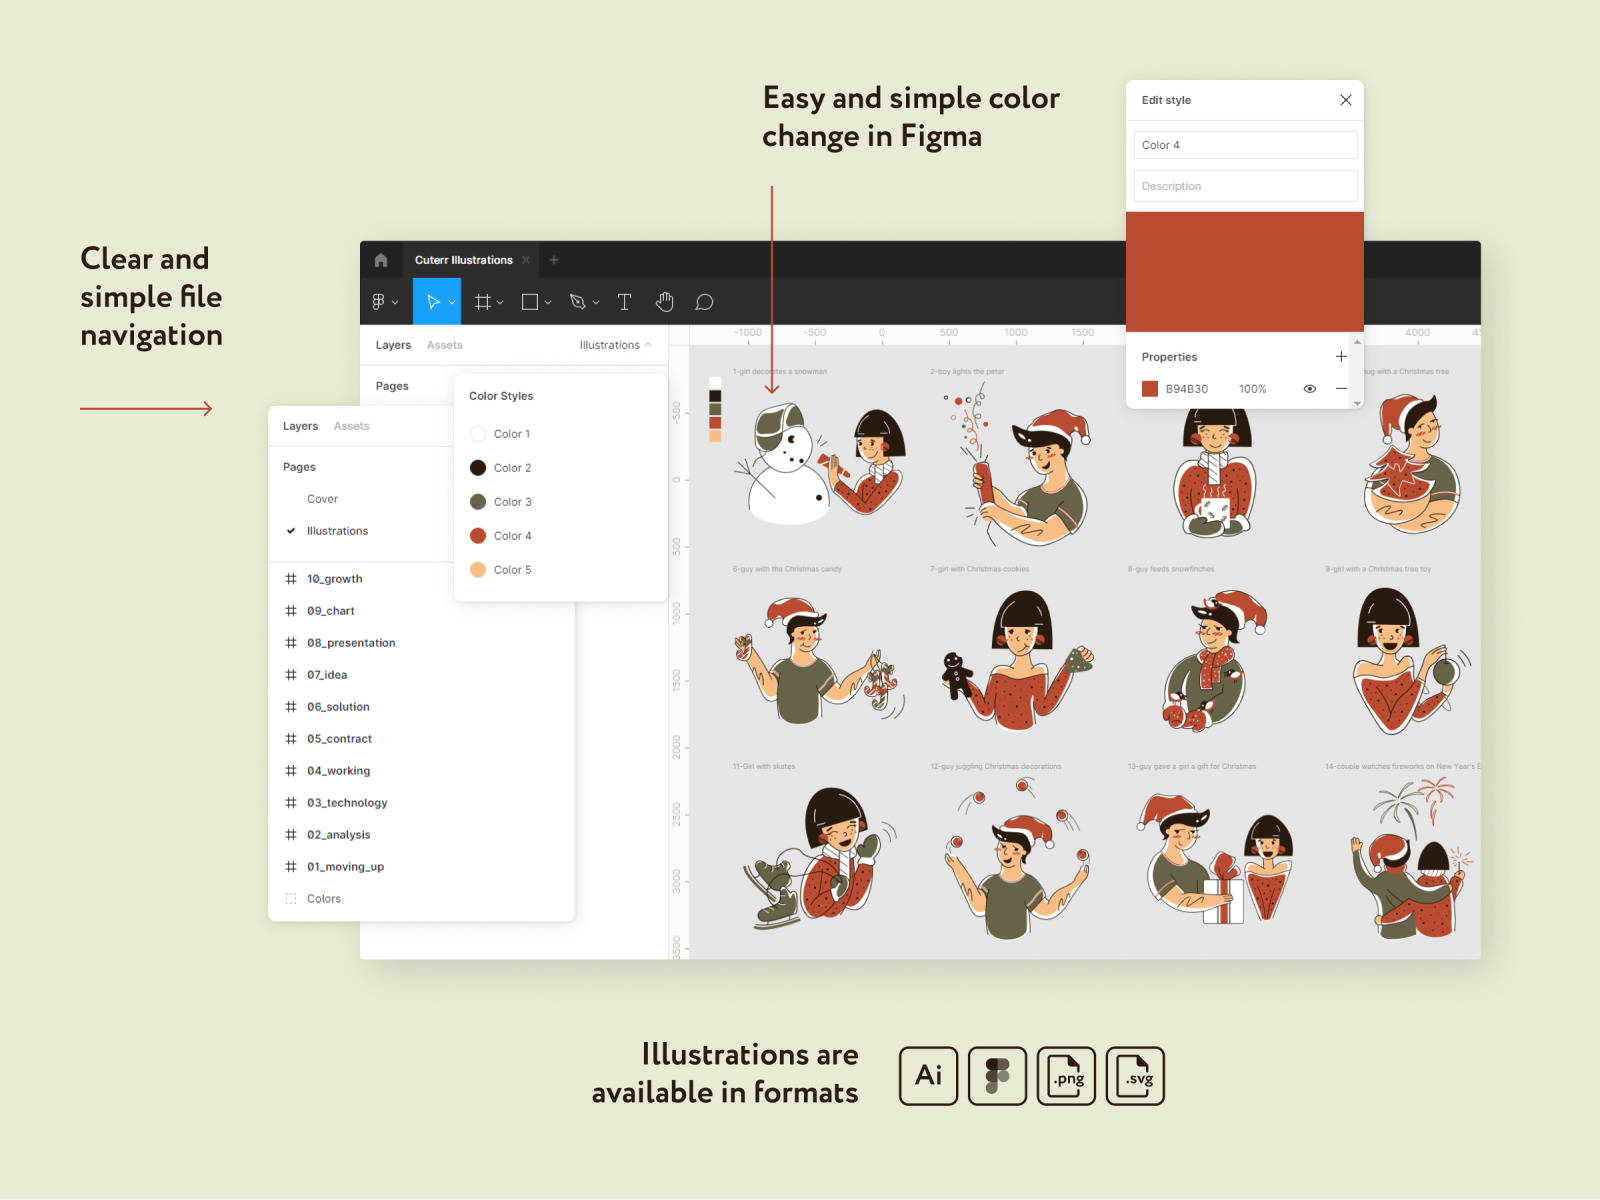Click the ice skates girl illustration
The width and height of the screenshot is (1600, 1200).
tap(820, 860)
